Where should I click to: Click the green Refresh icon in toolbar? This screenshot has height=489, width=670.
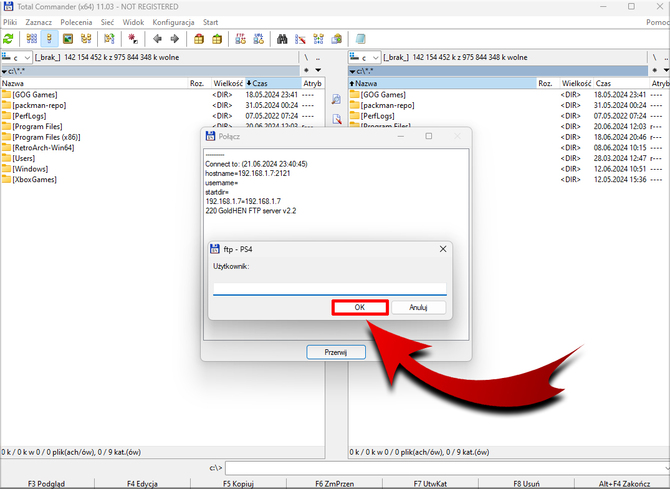point(8,39)
